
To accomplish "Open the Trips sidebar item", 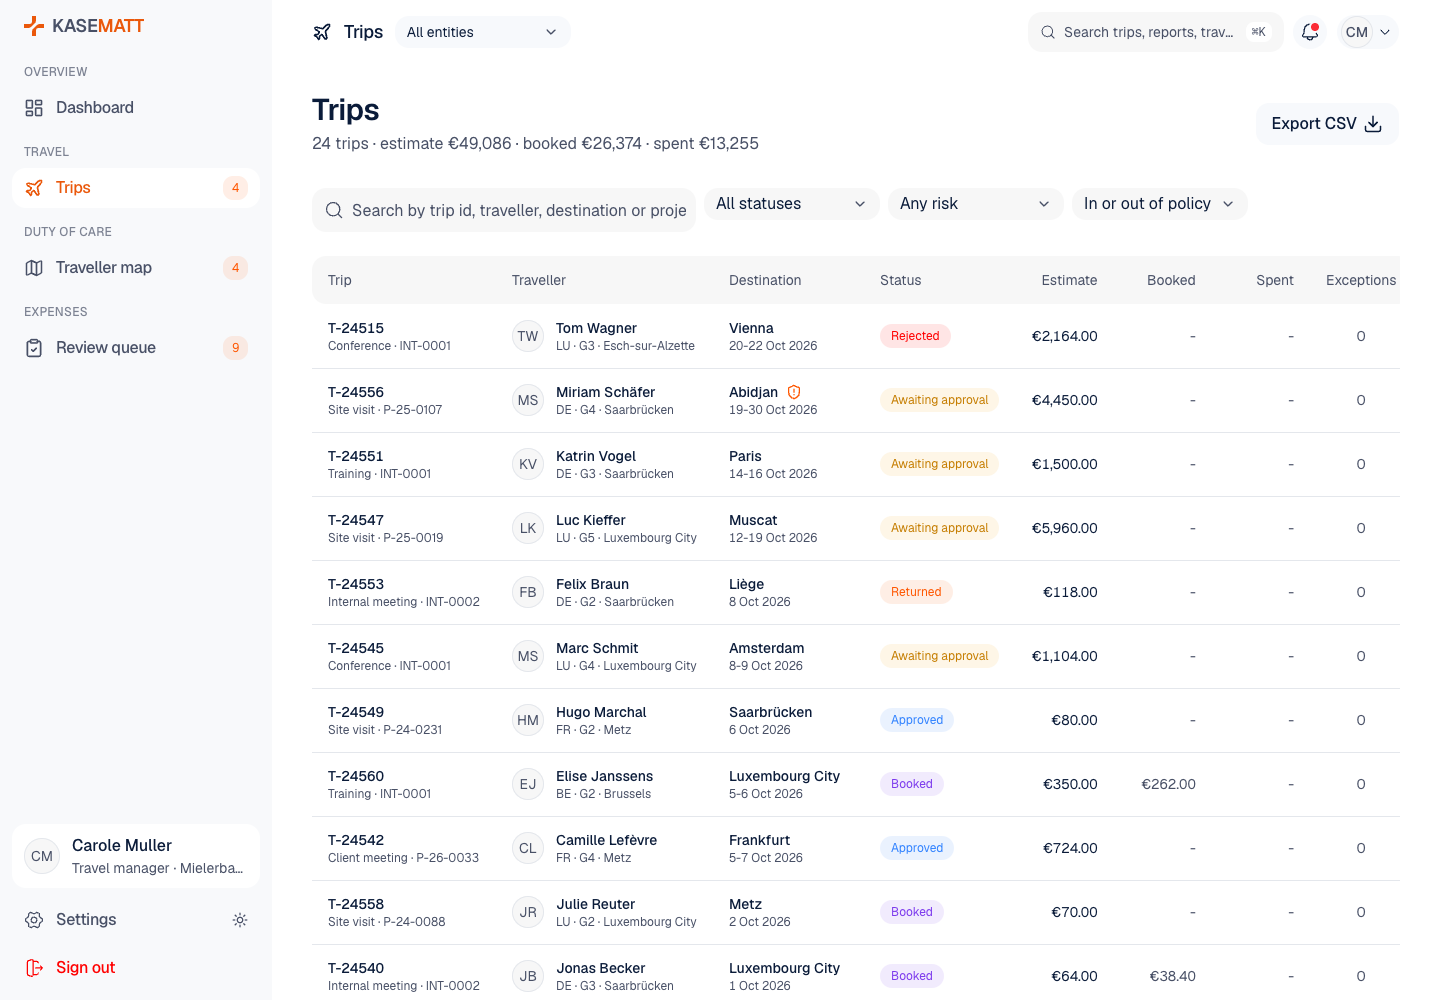I will (x=136, y=188).
